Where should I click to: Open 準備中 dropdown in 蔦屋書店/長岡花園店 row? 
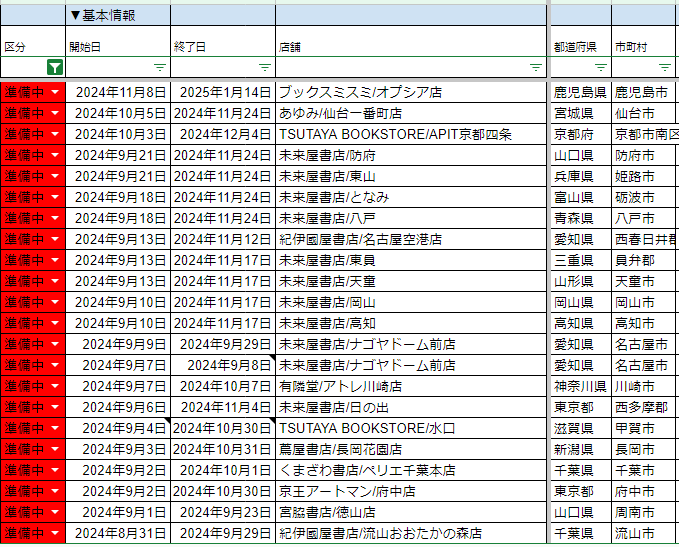[x=55, y=449]
